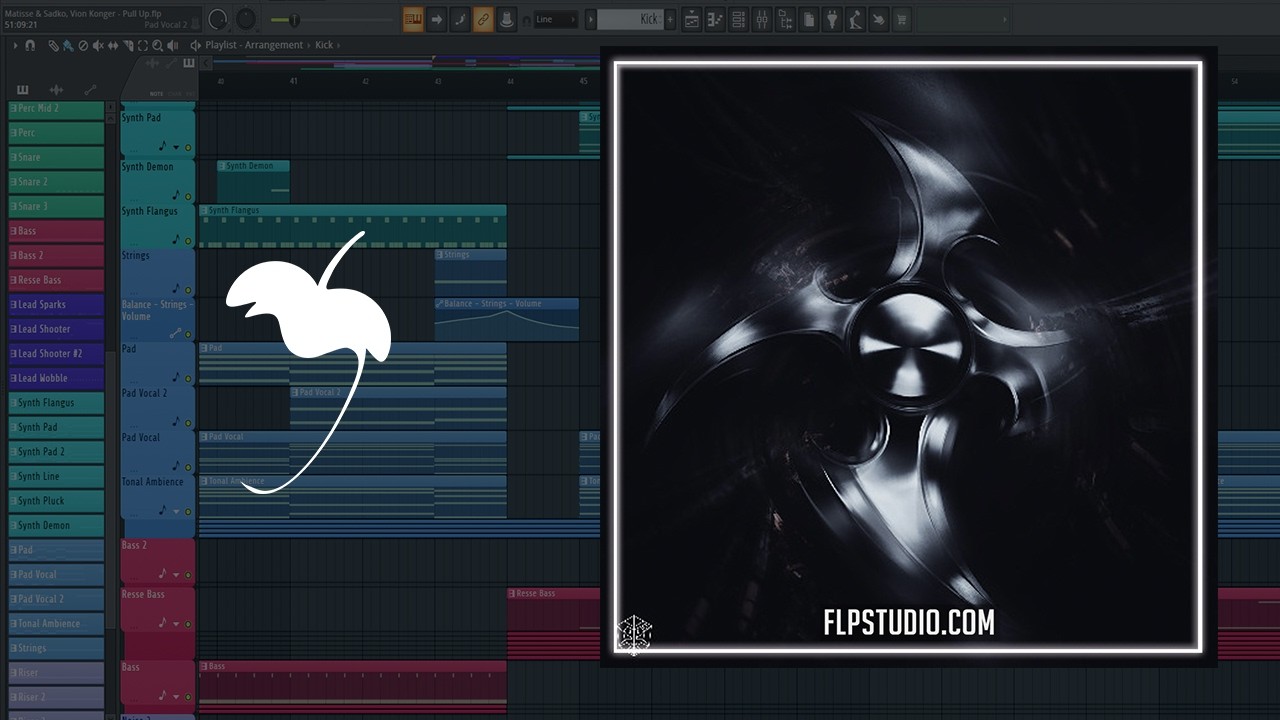Screen dimensions: 1280x720
Task: Select Lead Sparks pattern in picker
Action: [x=56, y=305]
